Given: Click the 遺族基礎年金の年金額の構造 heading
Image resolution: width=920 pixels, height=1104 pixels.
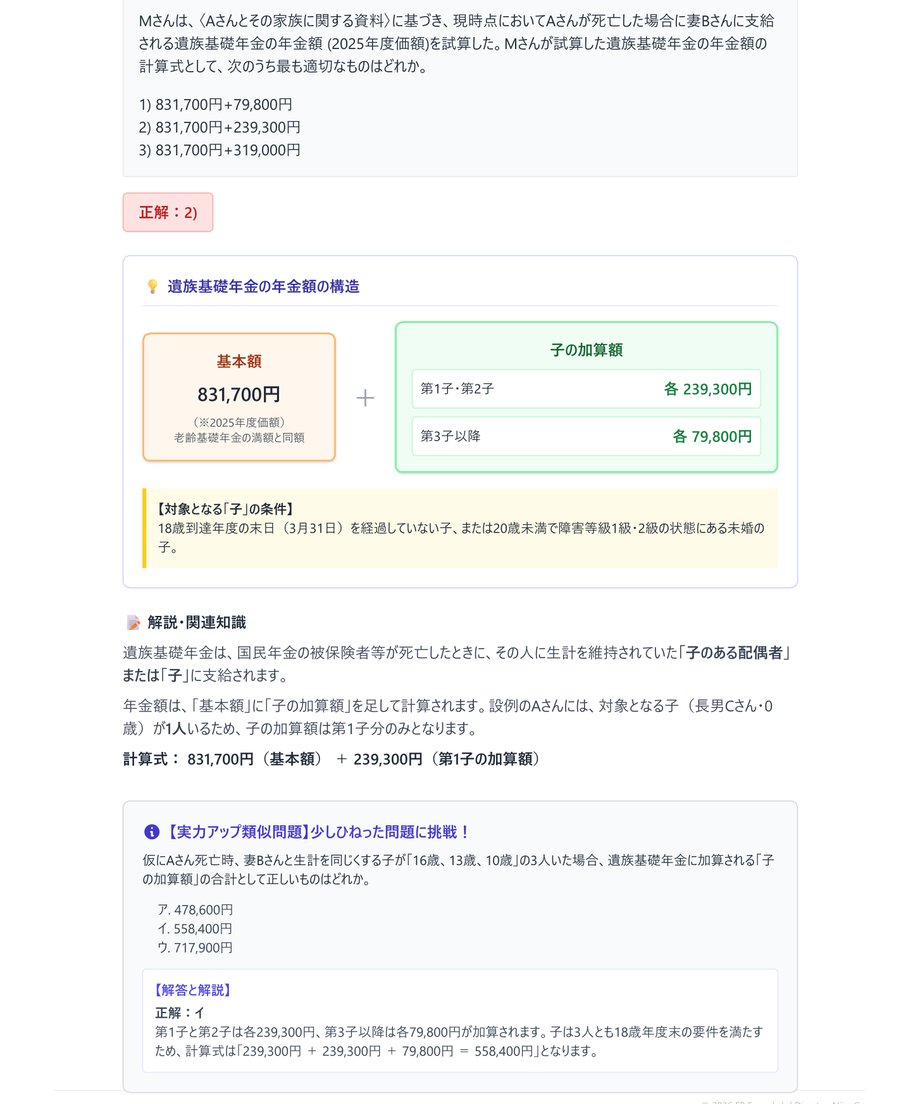Looking at the screenshot, I should [263, 287].
